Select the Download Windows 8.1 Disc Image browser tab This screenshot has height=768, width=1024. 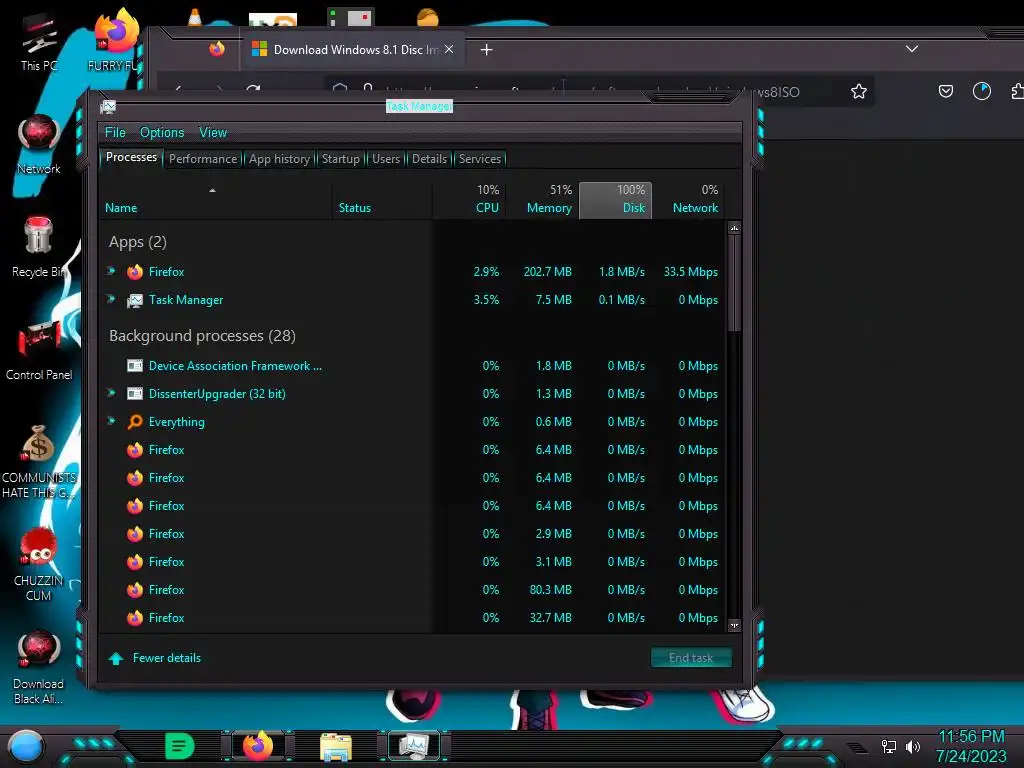353,50
